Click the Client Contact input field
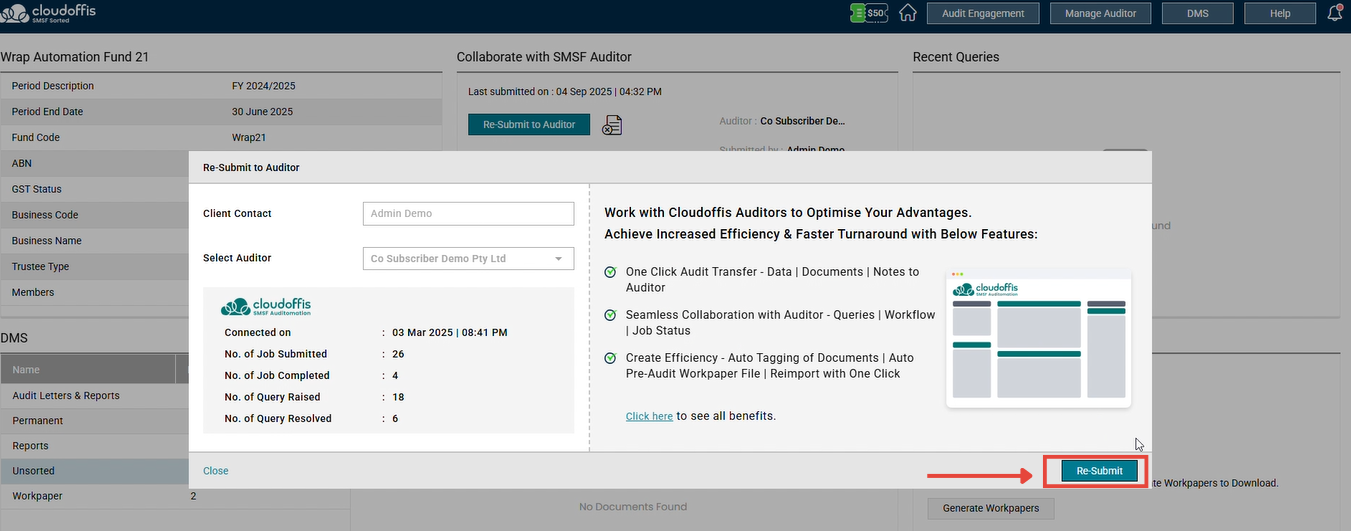Image resolution: width=1351 pixels, height=531 pixels. [x=468, y=213]
